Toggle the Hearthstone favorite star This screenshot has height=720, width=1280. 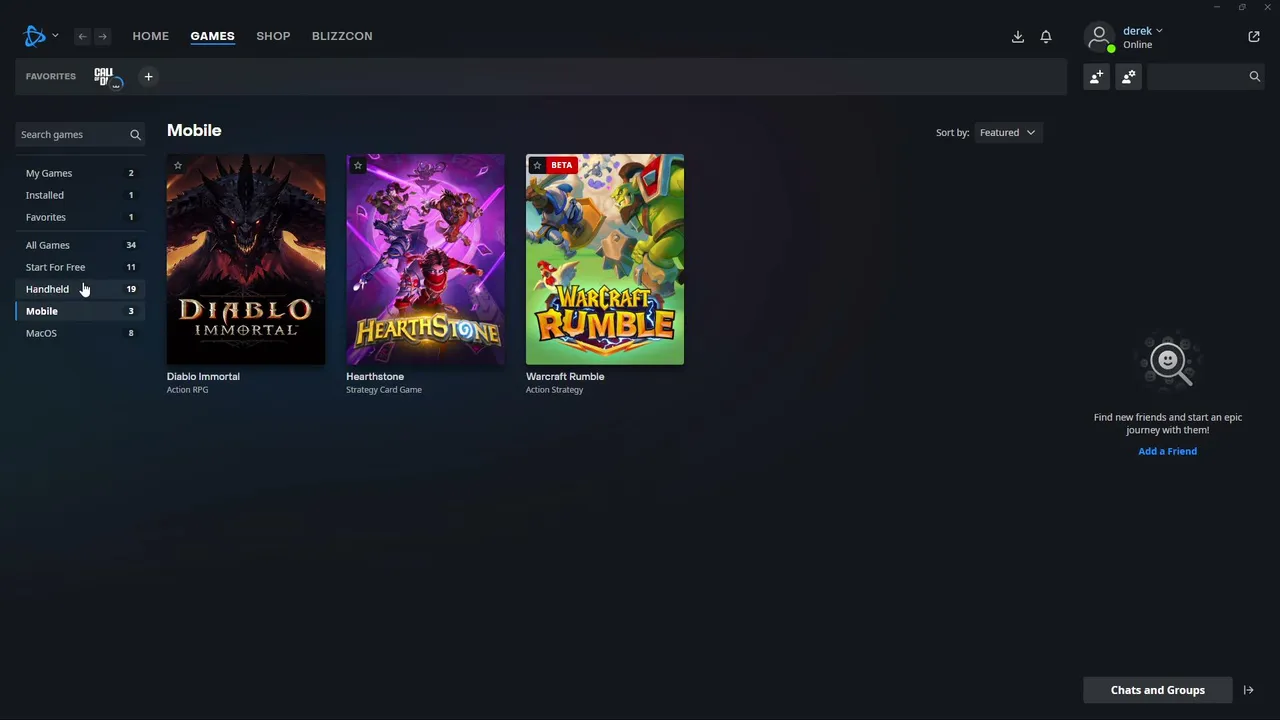click(x=358, y=166)
